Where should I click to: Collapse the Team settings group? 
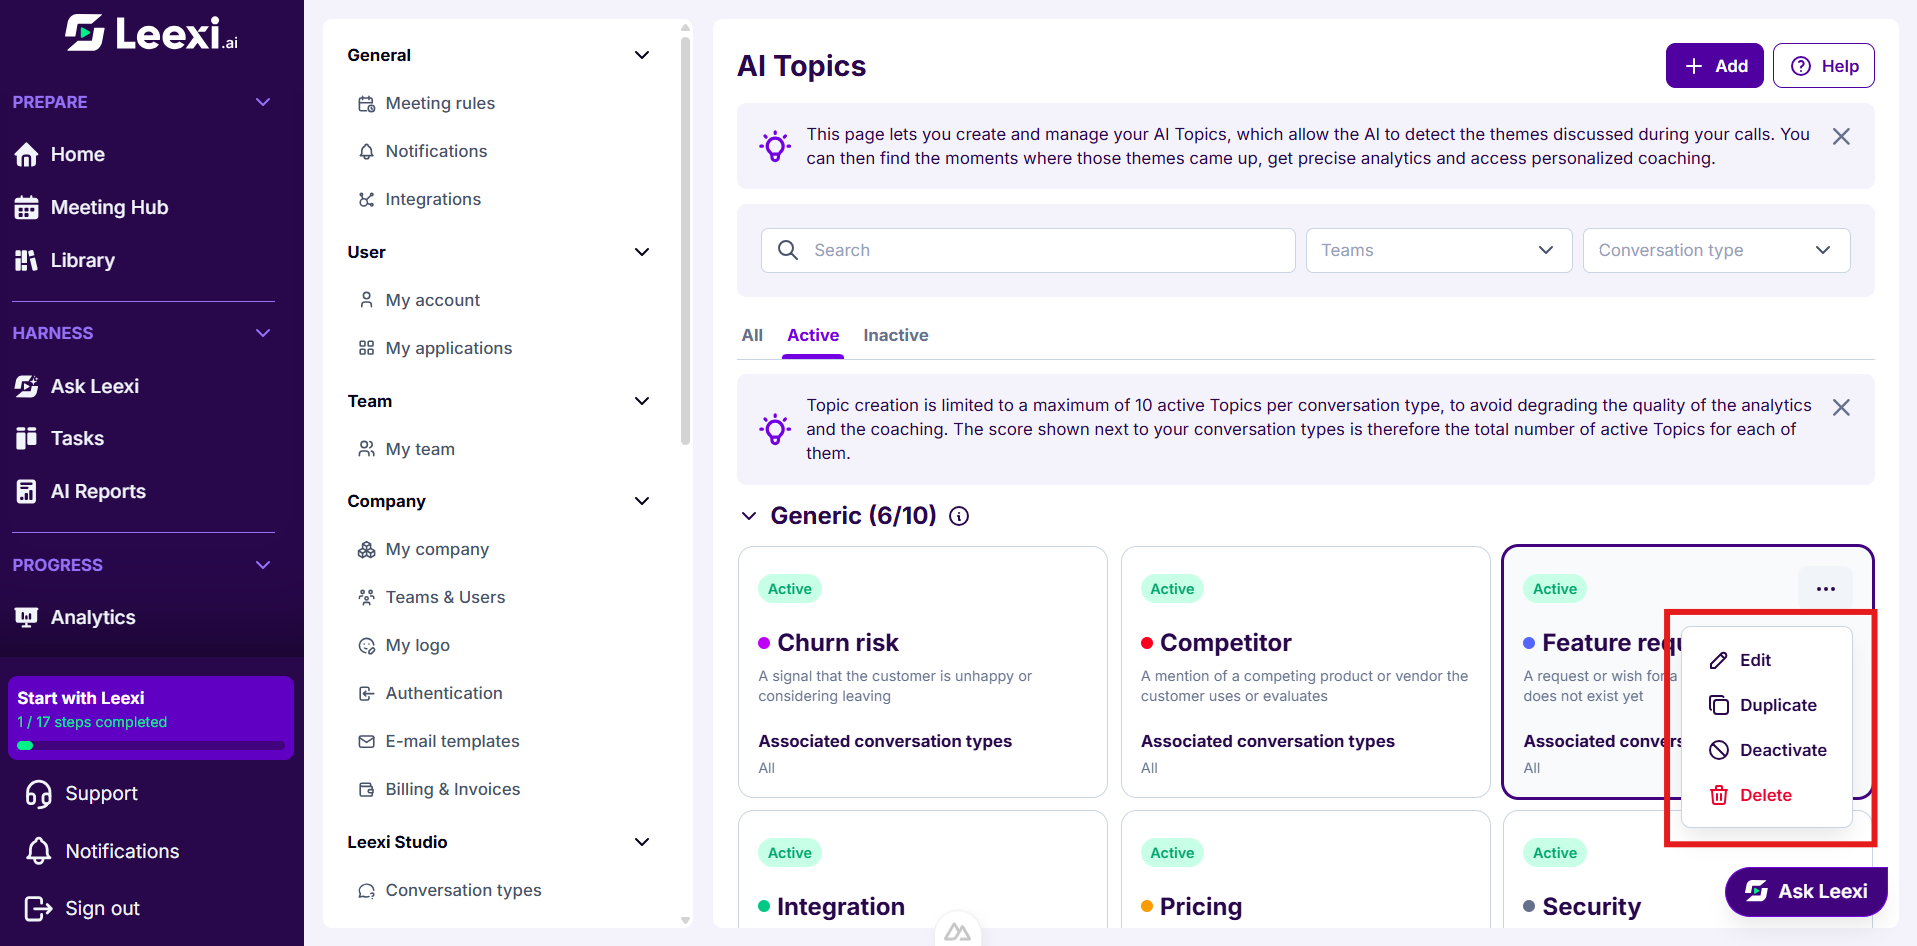[x=642, y=401]
